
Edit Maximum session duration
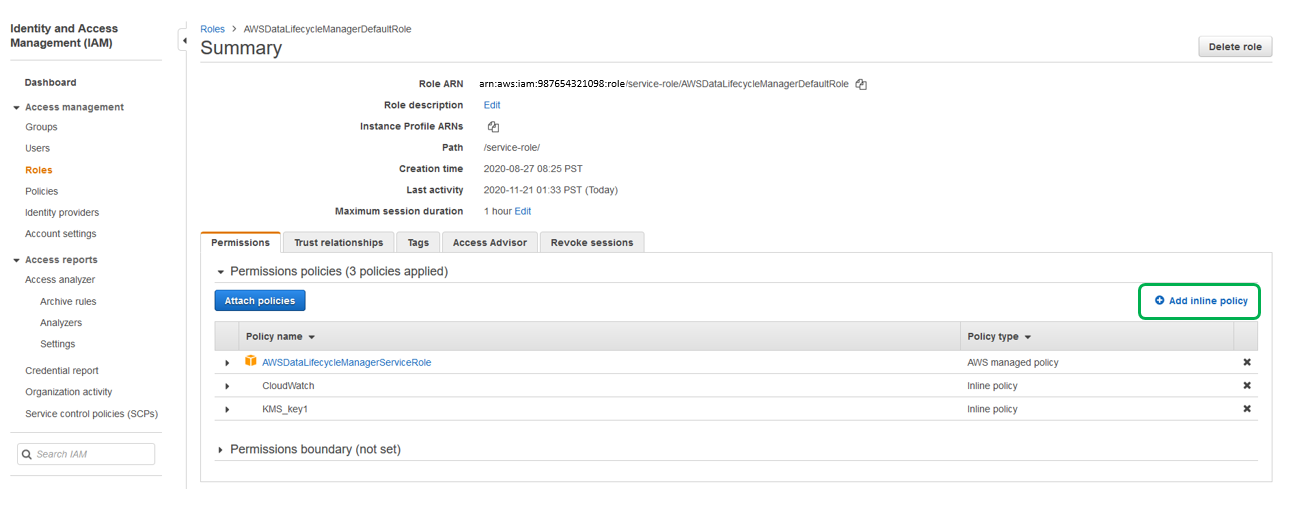click(523, 211)
